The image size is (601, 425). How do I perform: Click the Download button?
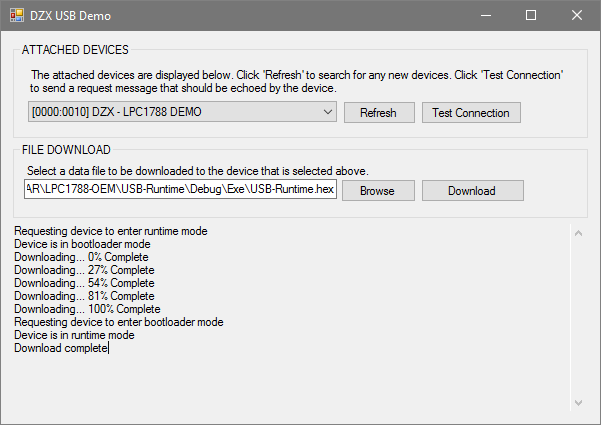(473, 190)
